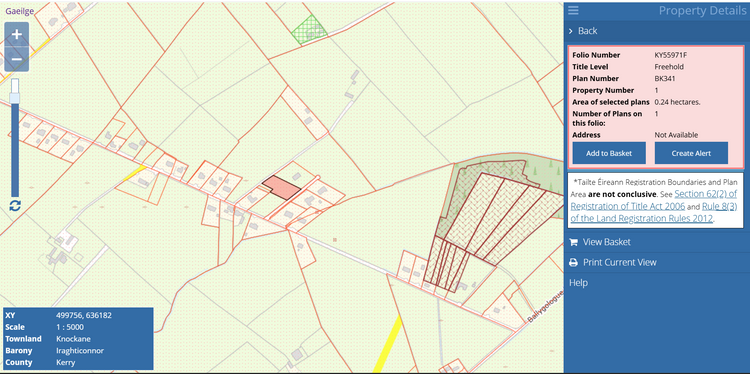The height and width of the screenshot is (374, 750).
Task: Click the yellow road segment at bottom
Action: (x=387, y=344)
